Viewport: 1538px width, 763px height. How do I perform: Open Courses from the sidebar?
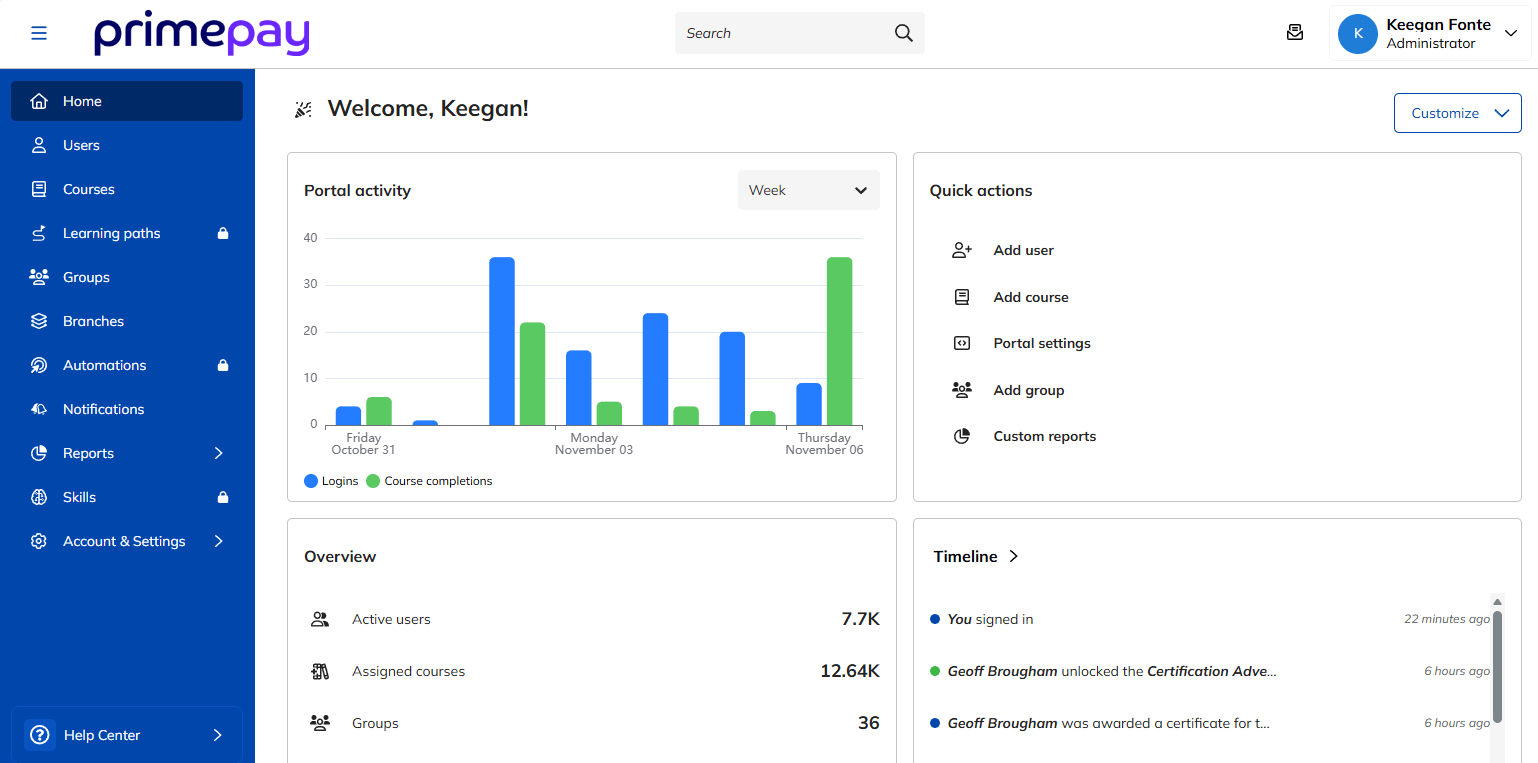tap(88, 189)
